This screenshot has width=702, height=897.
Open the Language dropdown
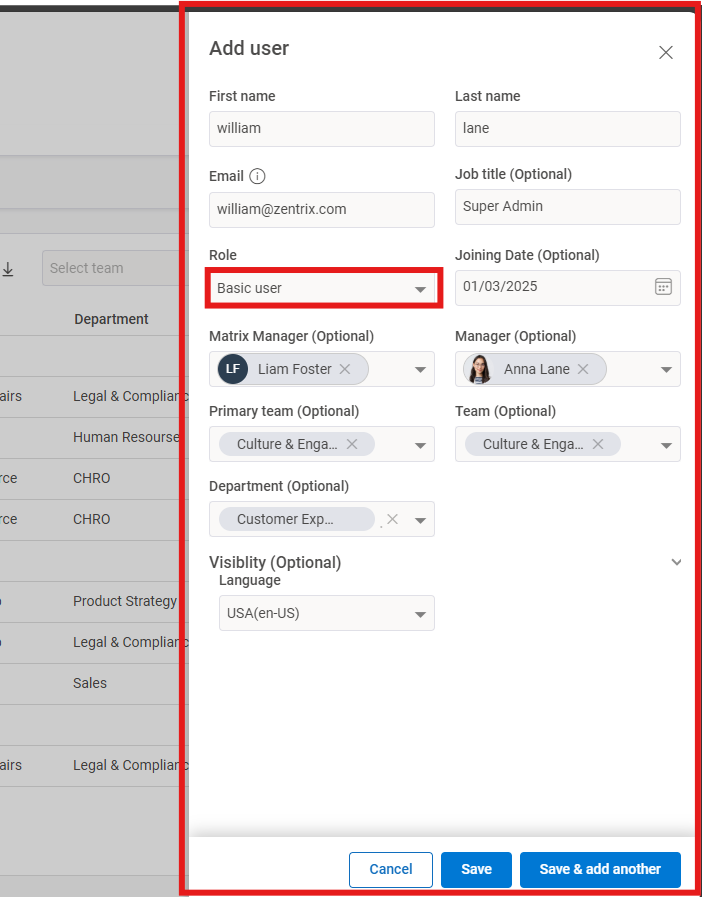pyautogui.click(x=327, y=613)
